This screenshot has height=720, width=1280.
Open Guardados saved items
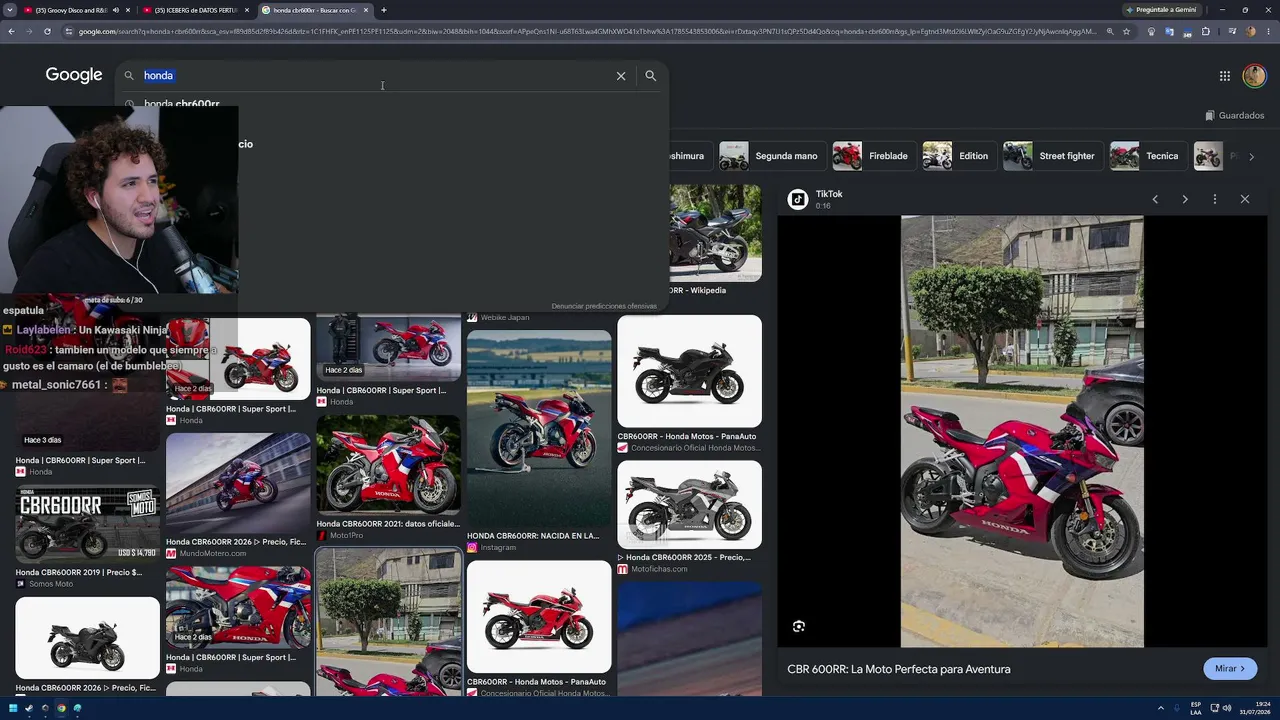pyautogui.click(x=1235, y=116)
